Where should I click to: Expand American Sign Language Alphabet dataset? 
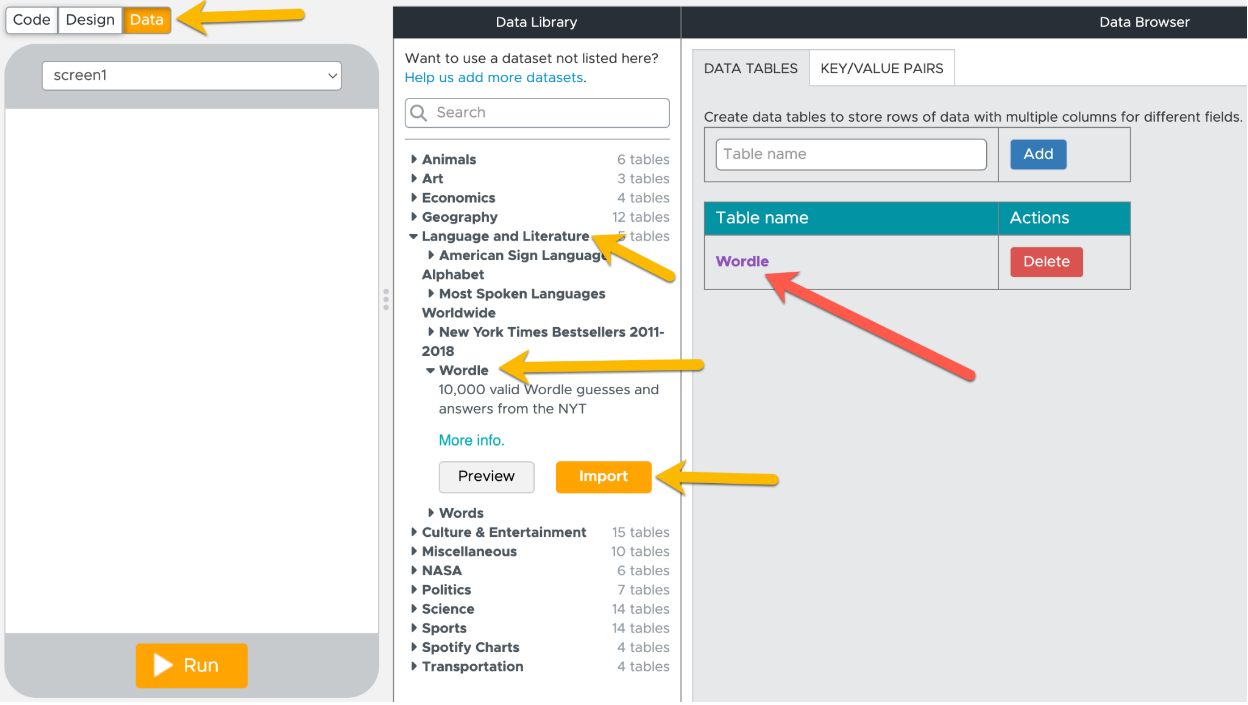[x=517, y=265]
